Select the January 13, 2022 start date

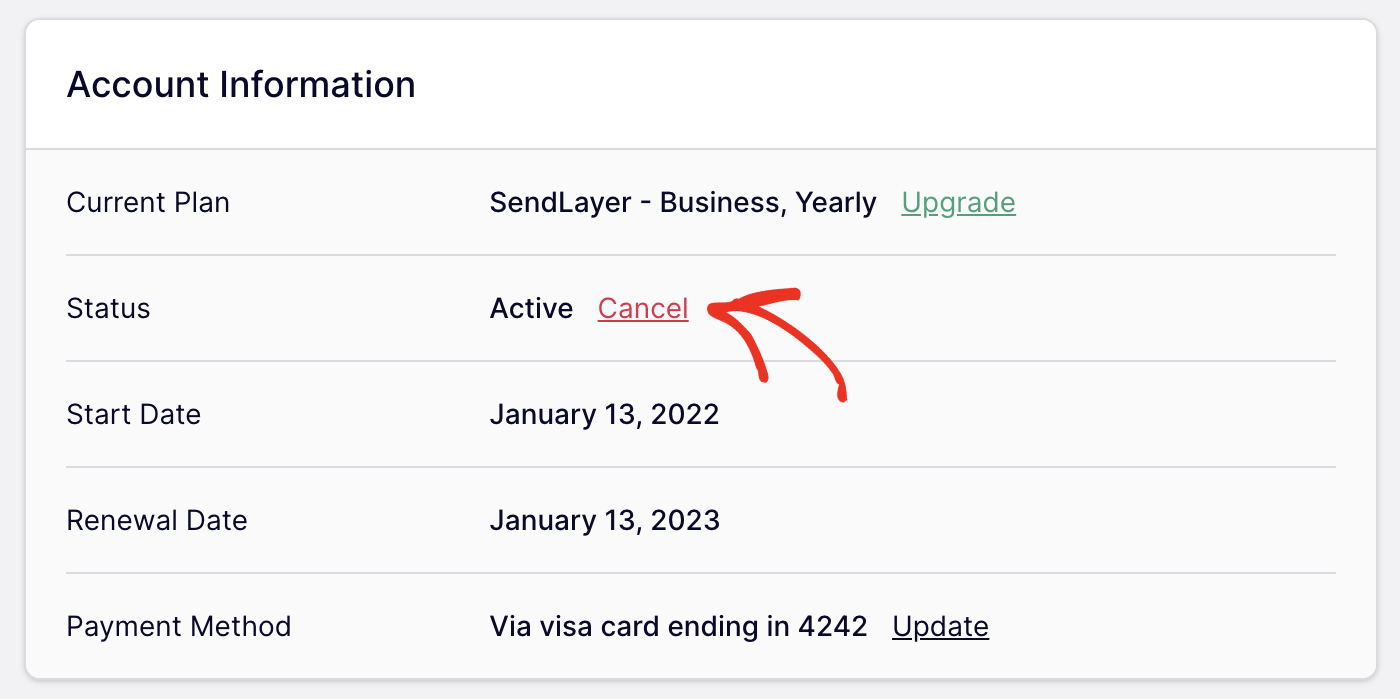coord(604,414)
